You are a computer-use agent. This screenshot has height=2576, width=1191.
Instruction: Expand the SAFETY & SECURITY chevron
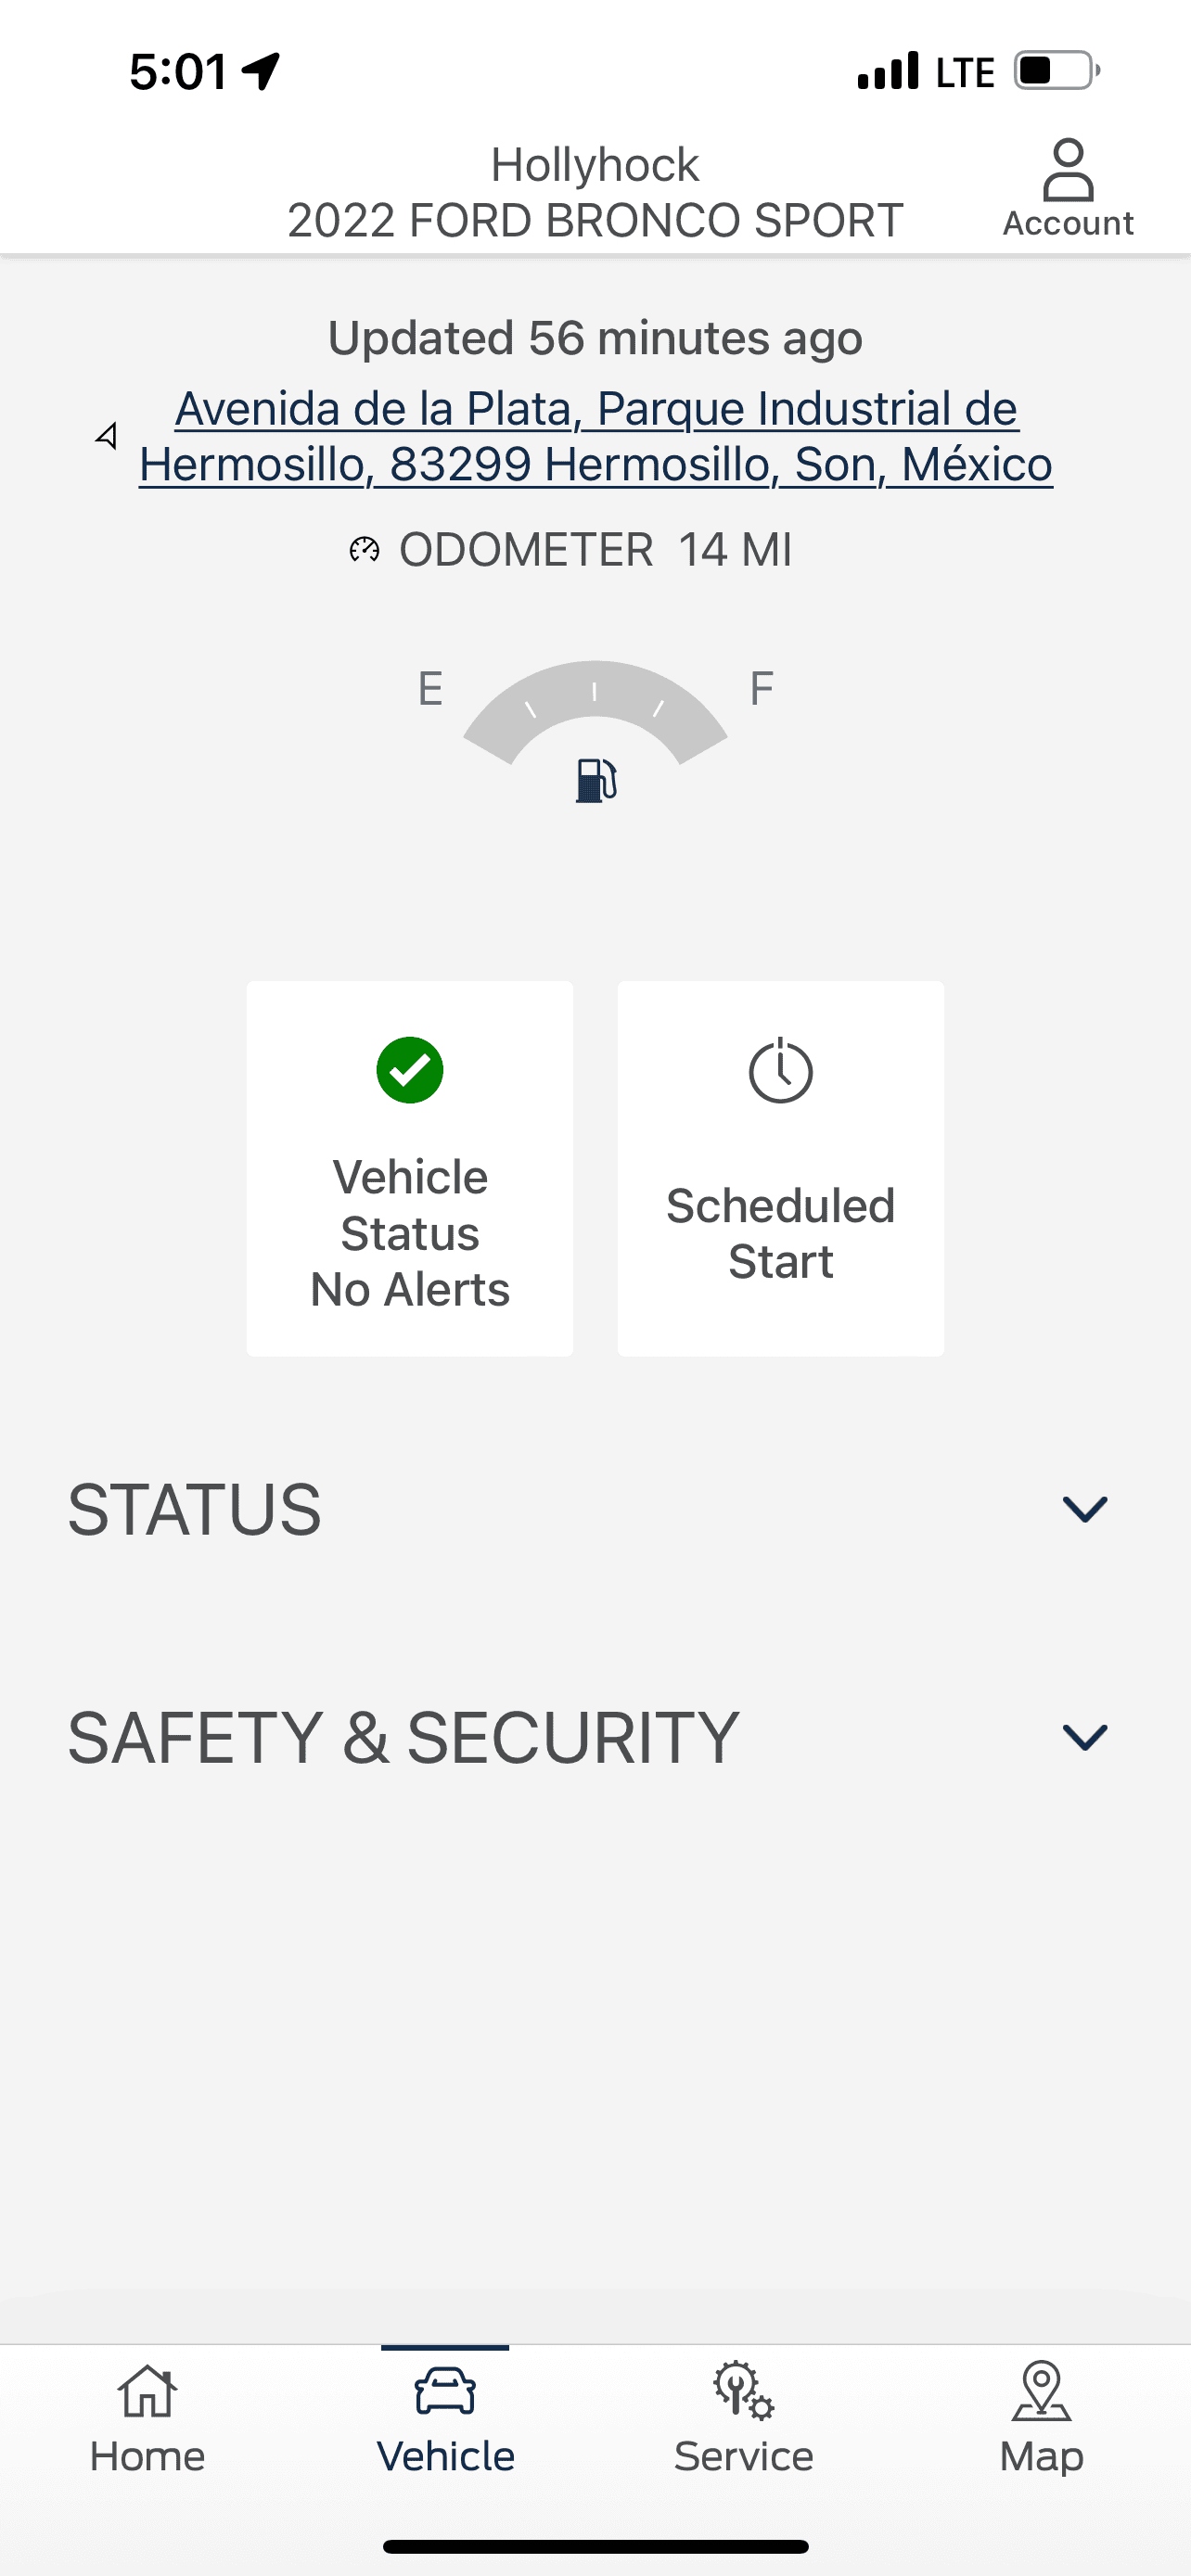tap(1084, 1737)
